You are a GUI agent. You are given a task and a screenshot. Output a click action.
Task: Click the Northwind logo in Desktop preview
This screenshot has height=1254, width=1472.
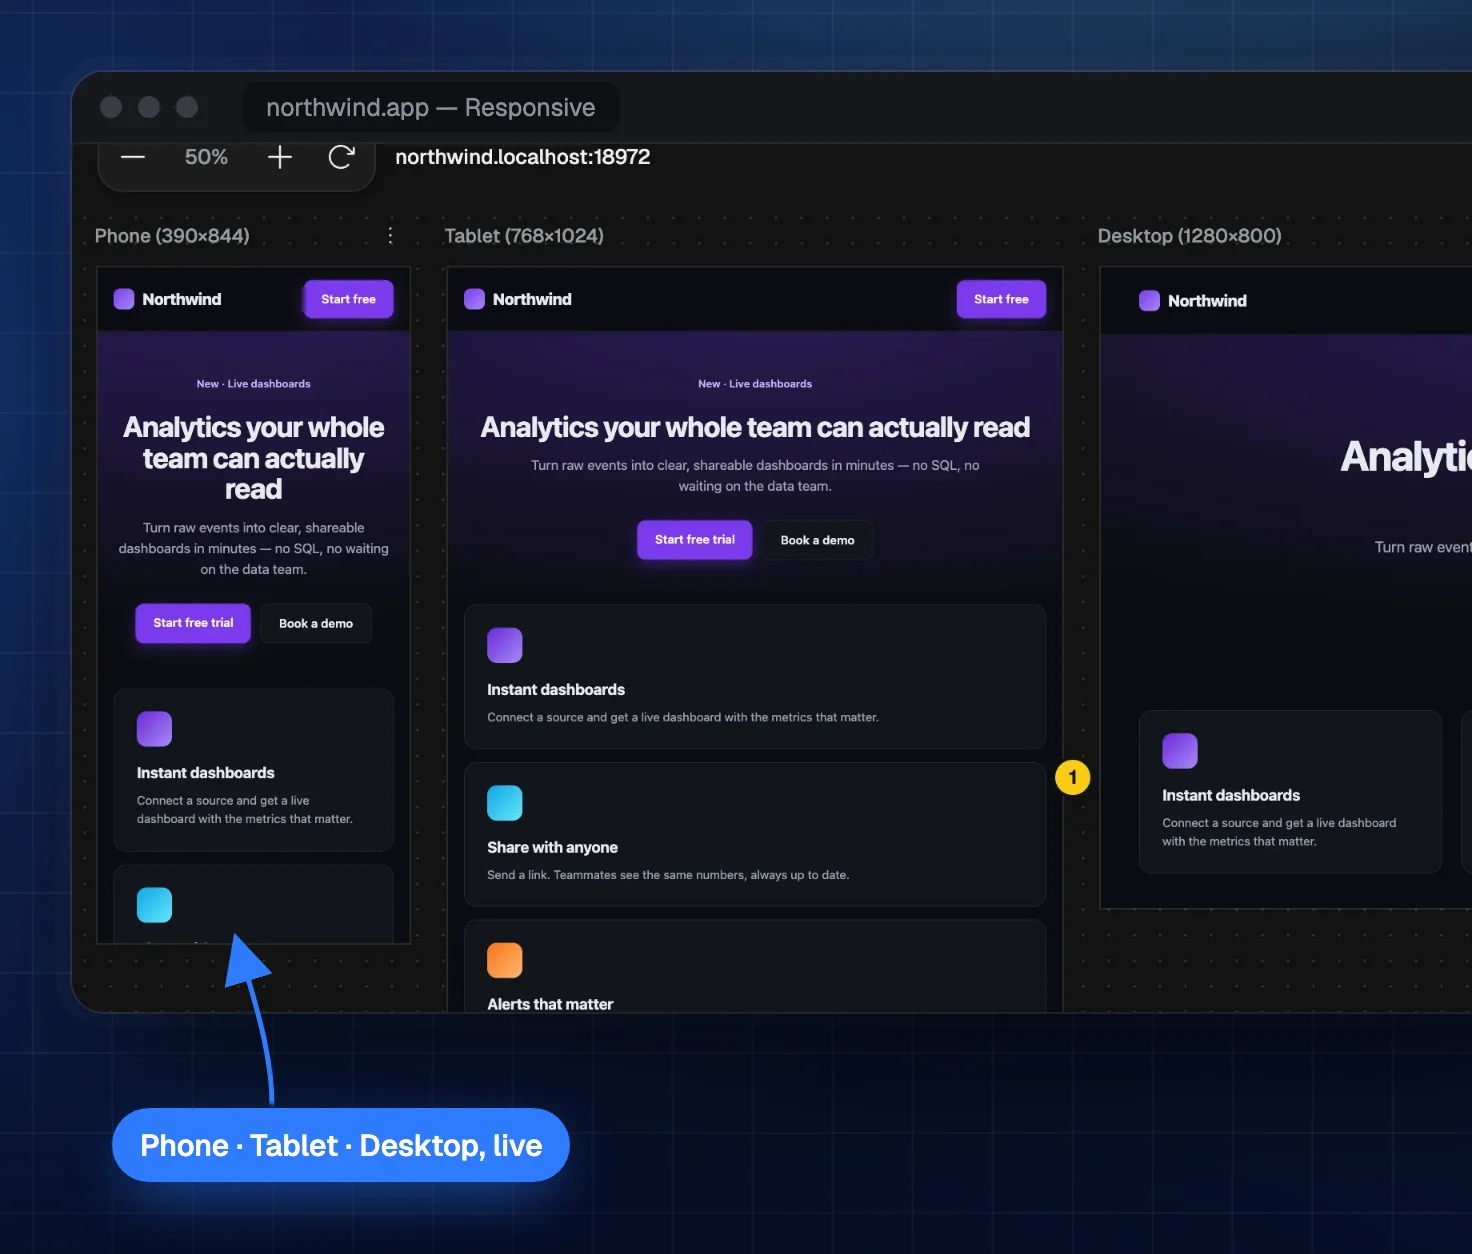click(x=1193, y=301)
